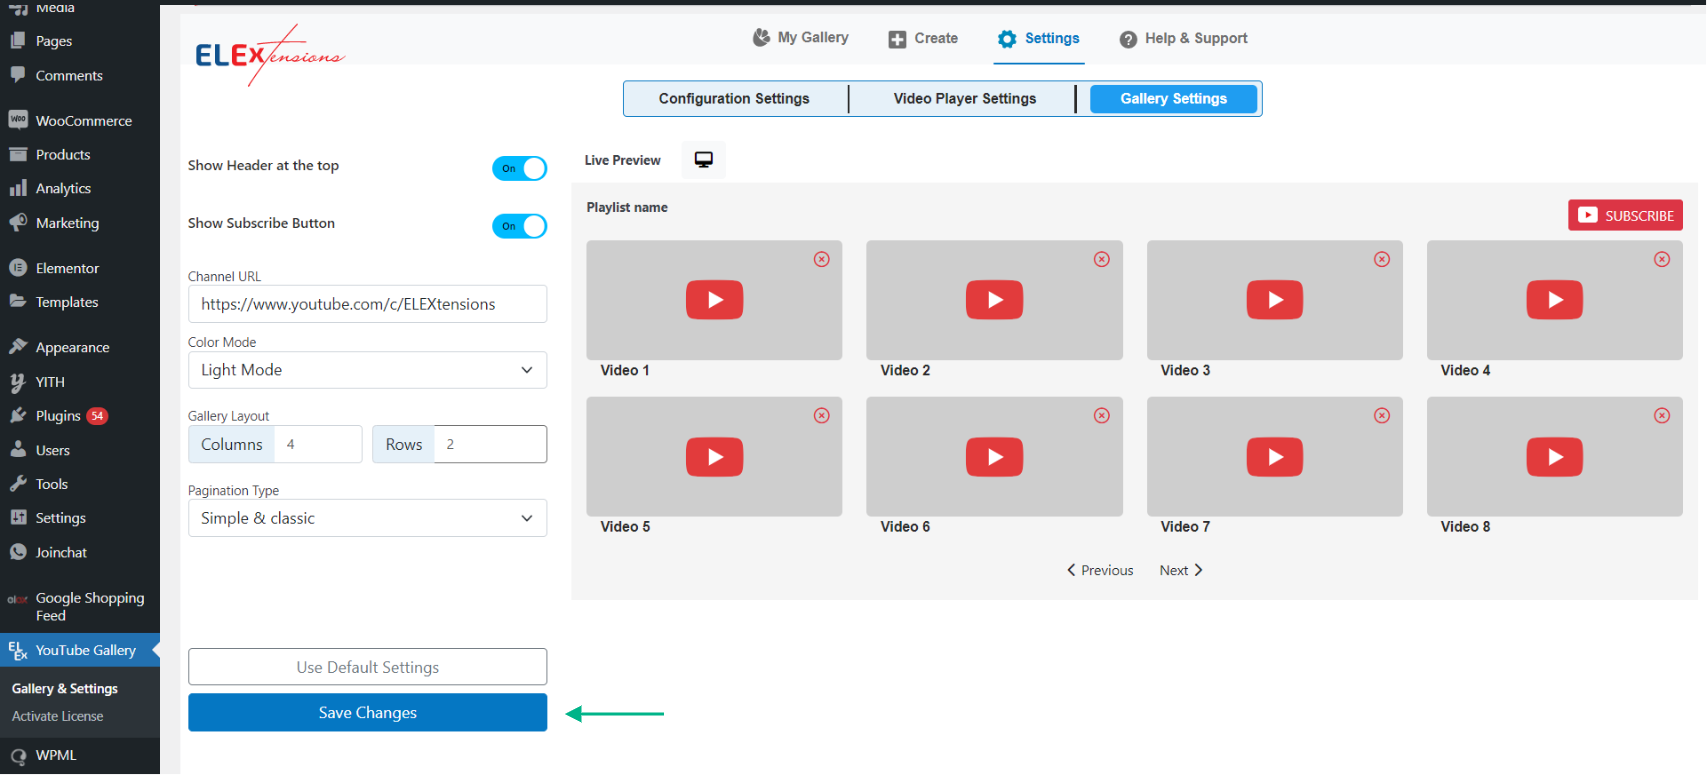The height and width of the screenshot is (775, 1707).
Task: Click the desktop monitor preview icon
Action: tap(704, 160)
